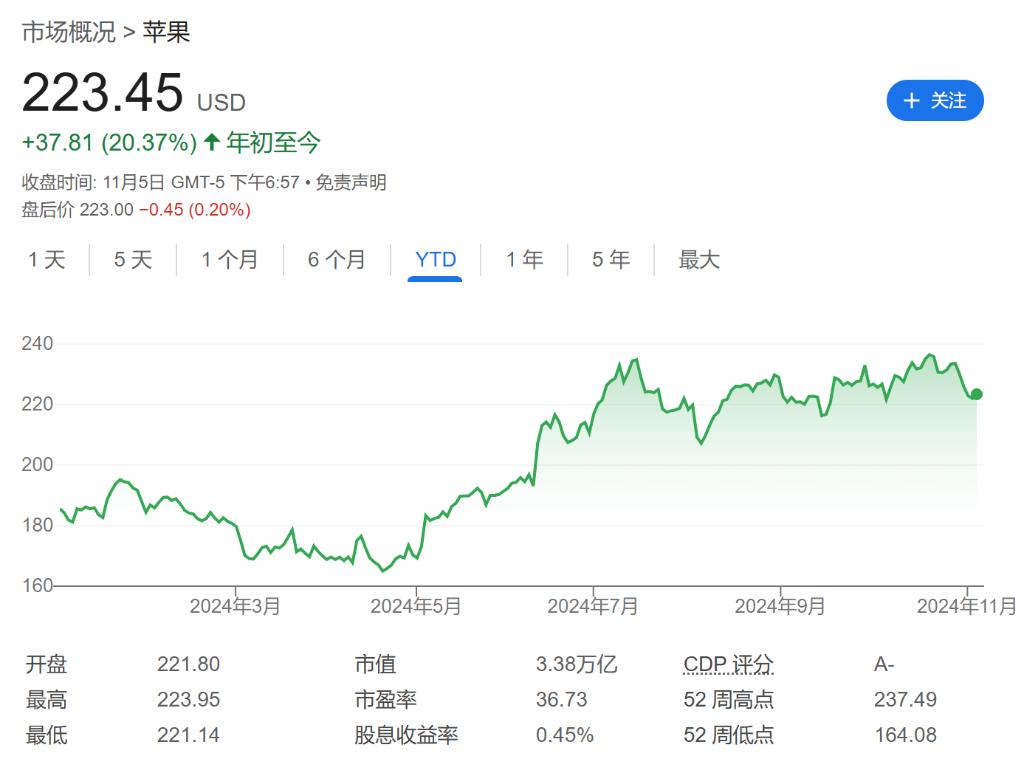Click the 最低 label
Viewport: 1024px width, 769px height.
pos(46,735)
